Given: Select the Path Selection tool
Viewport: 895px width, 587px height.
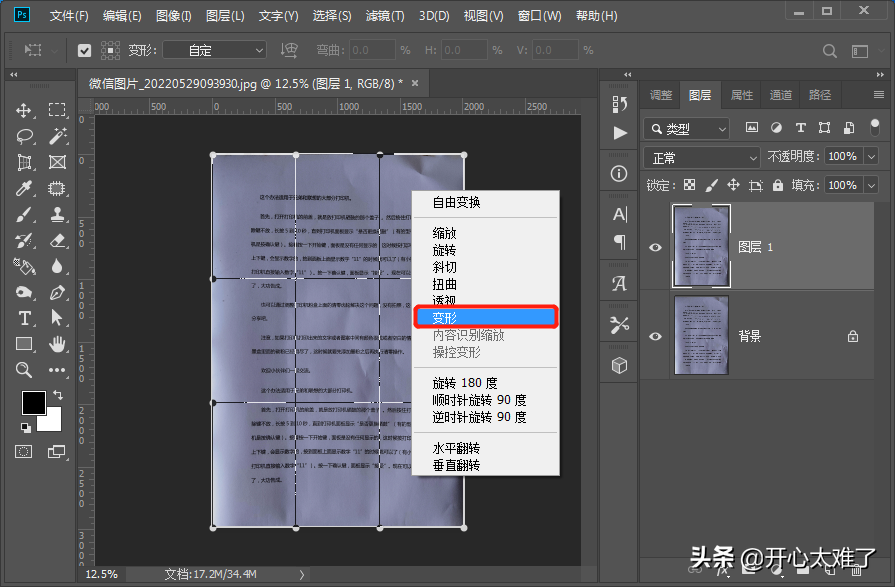Looking at the screenshot, I should pos(57,317).
